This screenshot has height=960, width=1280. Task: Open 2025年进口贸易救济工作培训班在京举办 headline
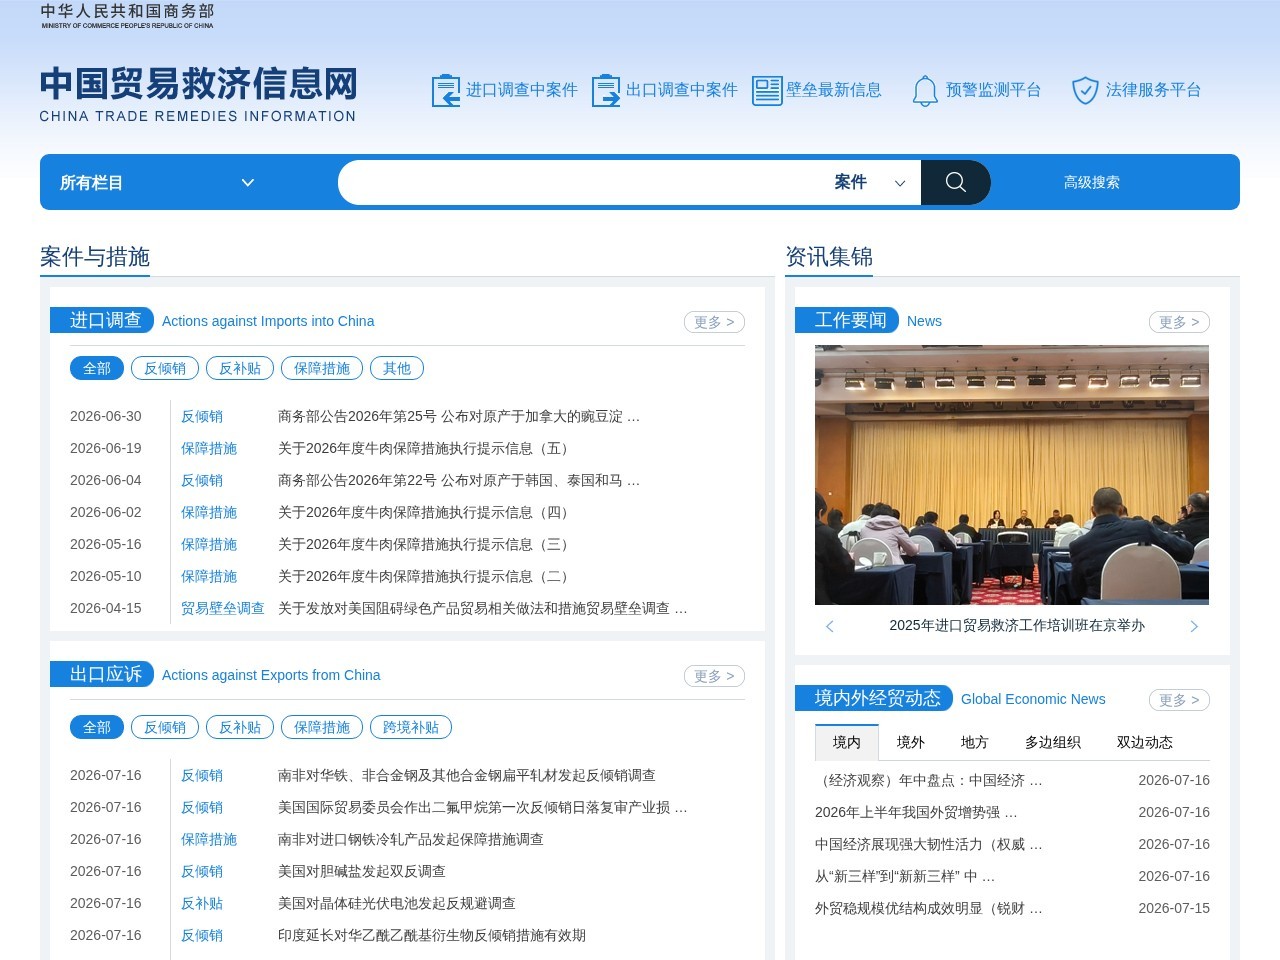pyautogui.click(x=1017, y=626)
